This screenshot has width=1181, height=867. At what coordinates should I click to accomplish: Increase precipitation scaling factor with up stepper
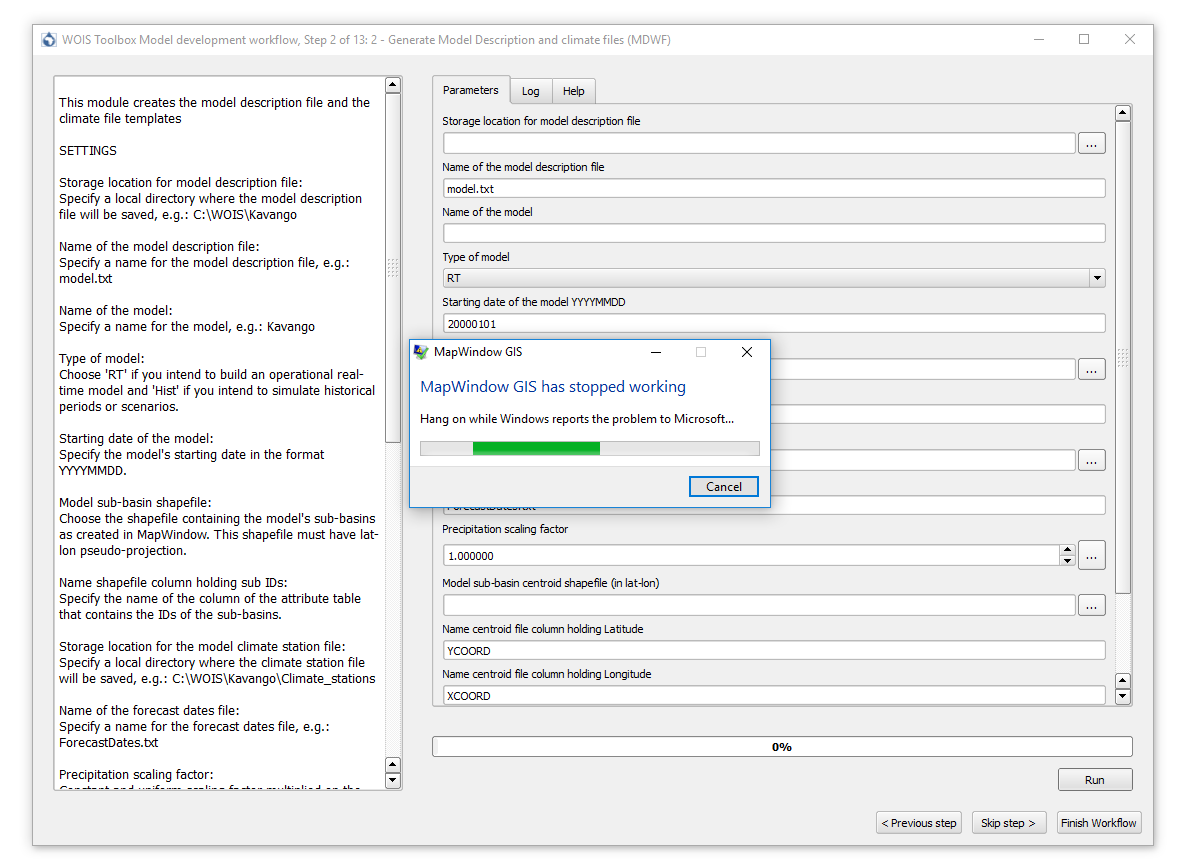[x=1068, y=550]
